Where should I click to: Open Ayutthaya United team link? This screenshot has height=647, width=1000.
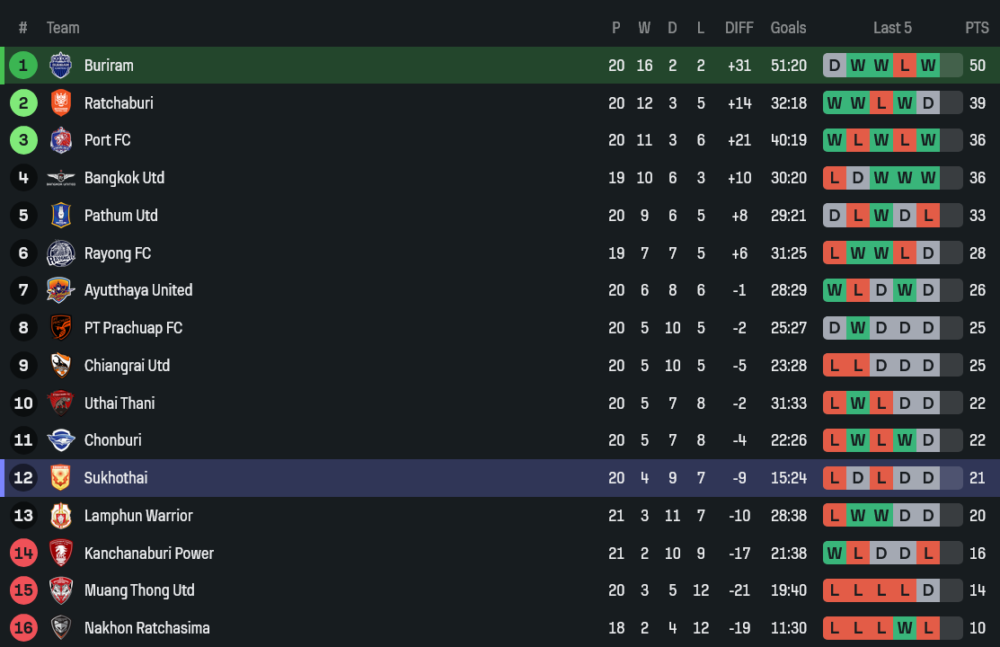click(138, 290)
